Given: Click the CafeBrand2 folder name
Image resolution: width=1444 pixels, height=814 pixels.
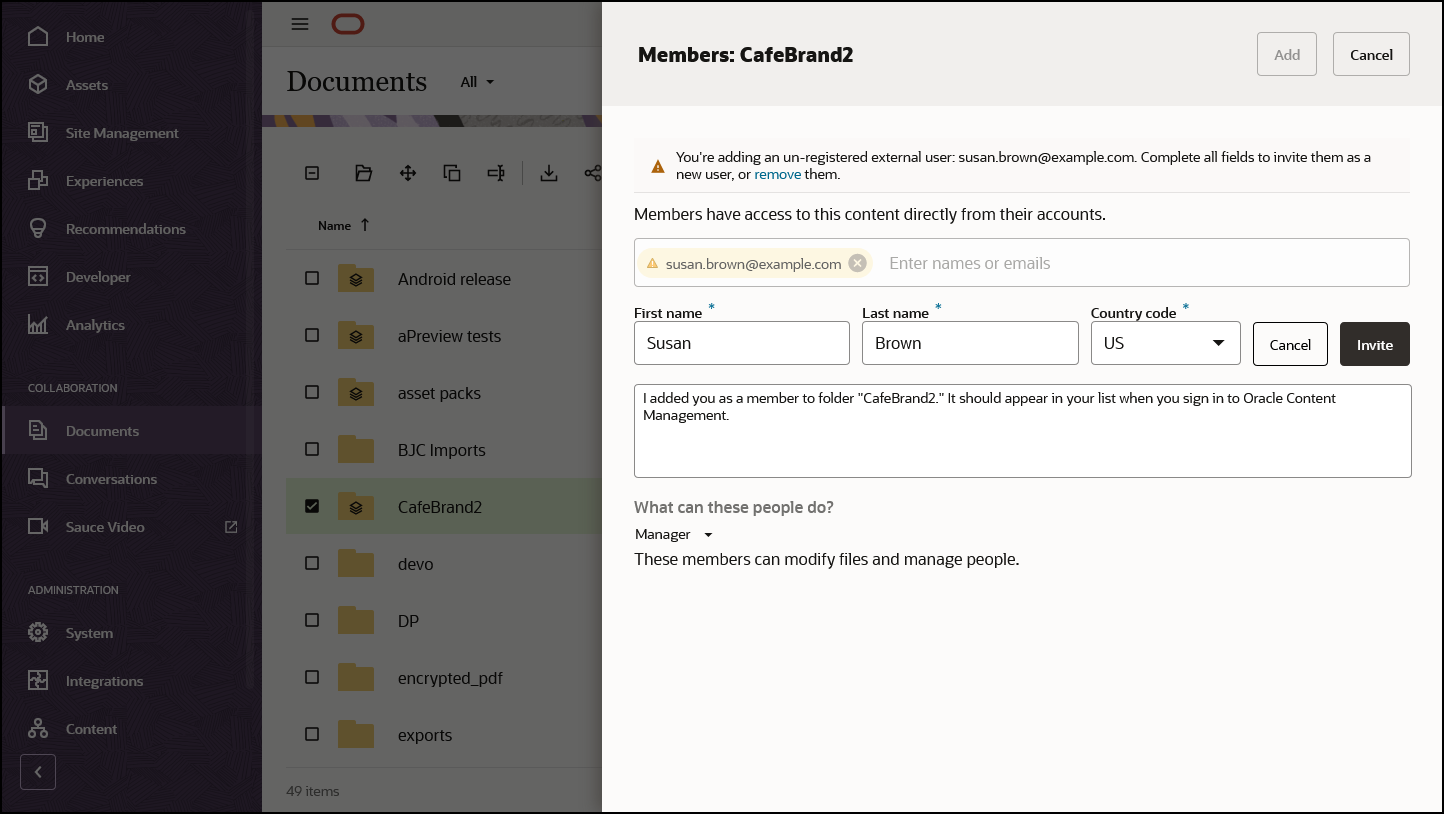Looking at the screenshot, I should pos(440,507).
